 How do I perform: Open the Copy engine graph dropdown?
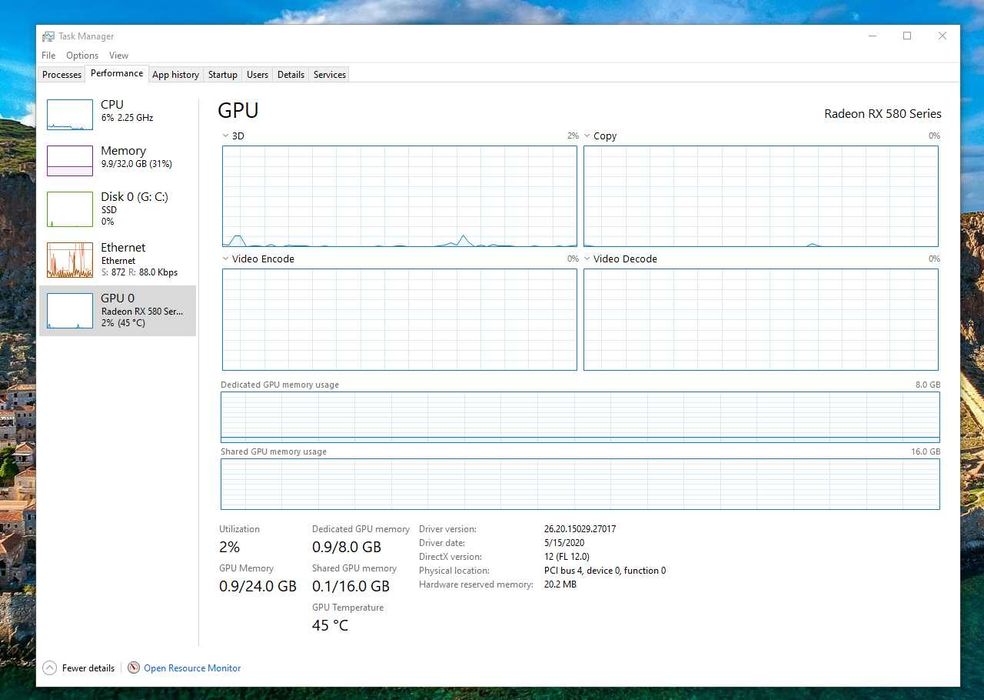(587, 136)
